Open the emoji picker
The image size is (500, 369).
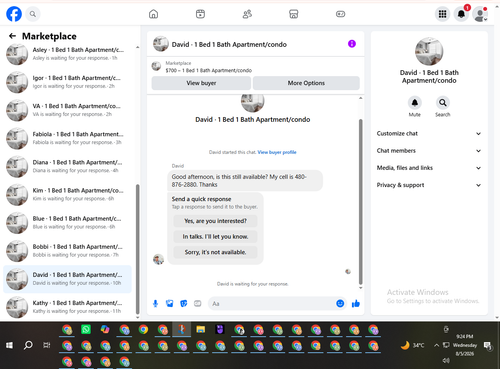pos(340,304)
